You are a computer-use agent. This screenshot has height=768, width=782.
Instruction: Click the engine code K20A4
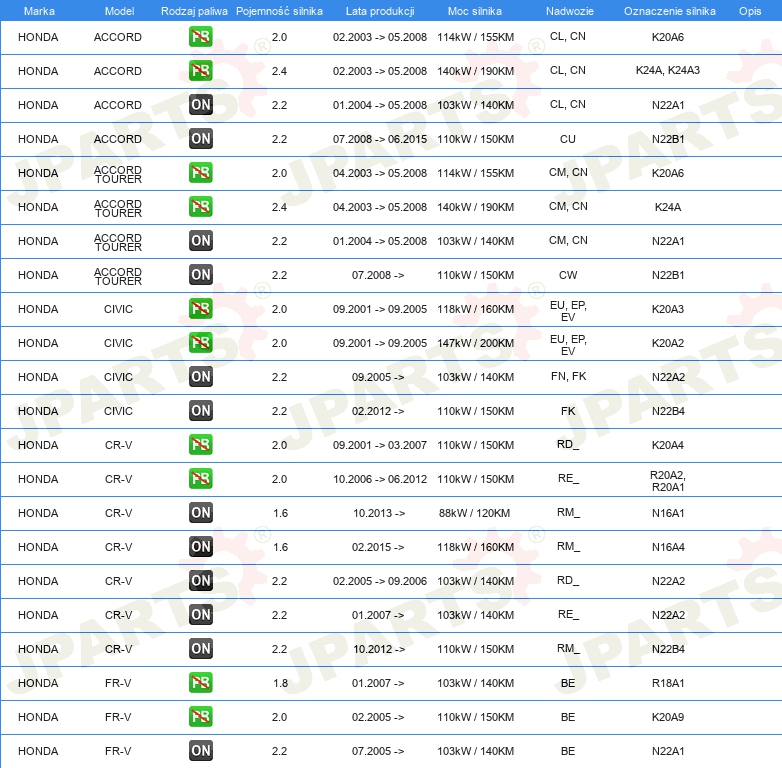point(668,445)
